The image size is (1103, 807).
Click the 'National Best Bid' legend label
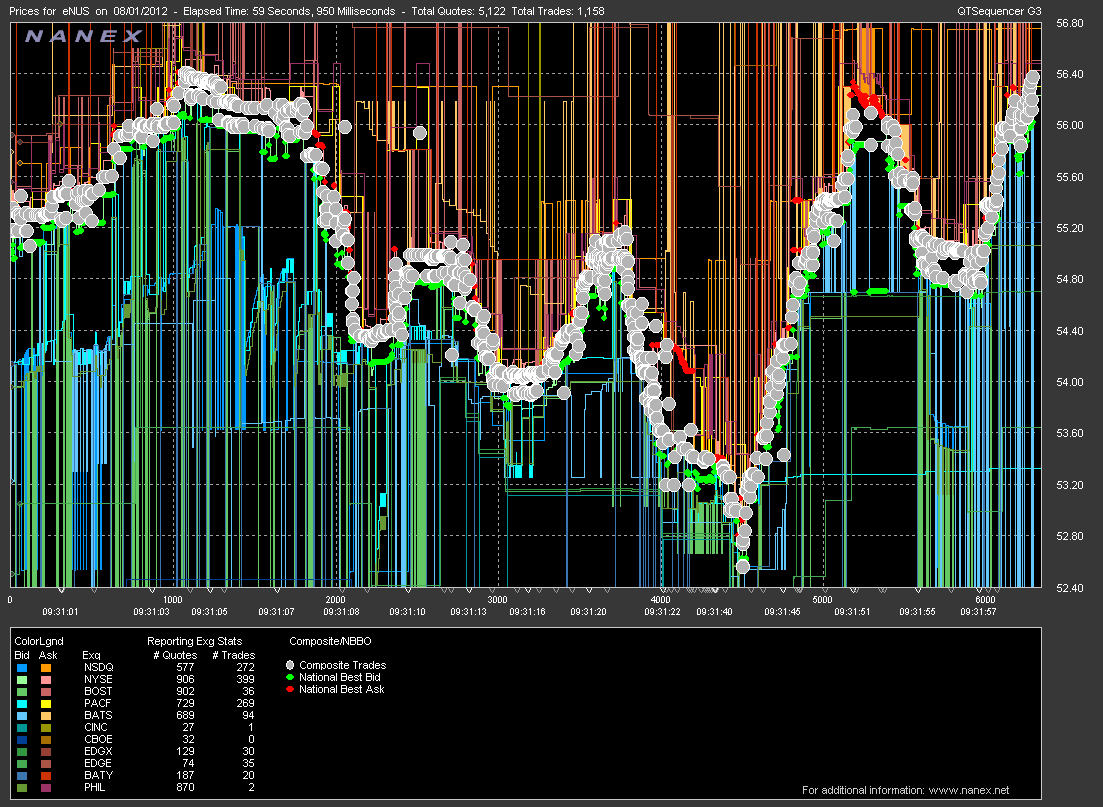pos(340,677)
